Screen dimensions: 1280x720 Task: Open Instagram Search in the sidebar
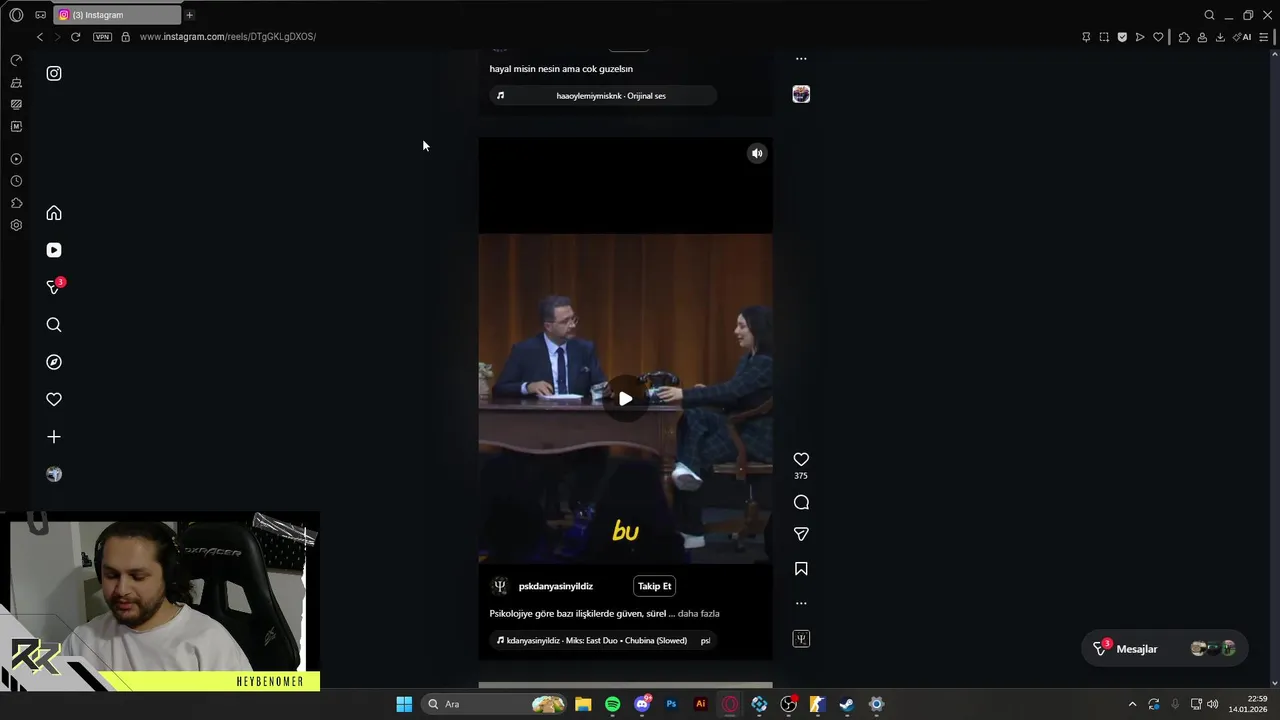[54, 325]
